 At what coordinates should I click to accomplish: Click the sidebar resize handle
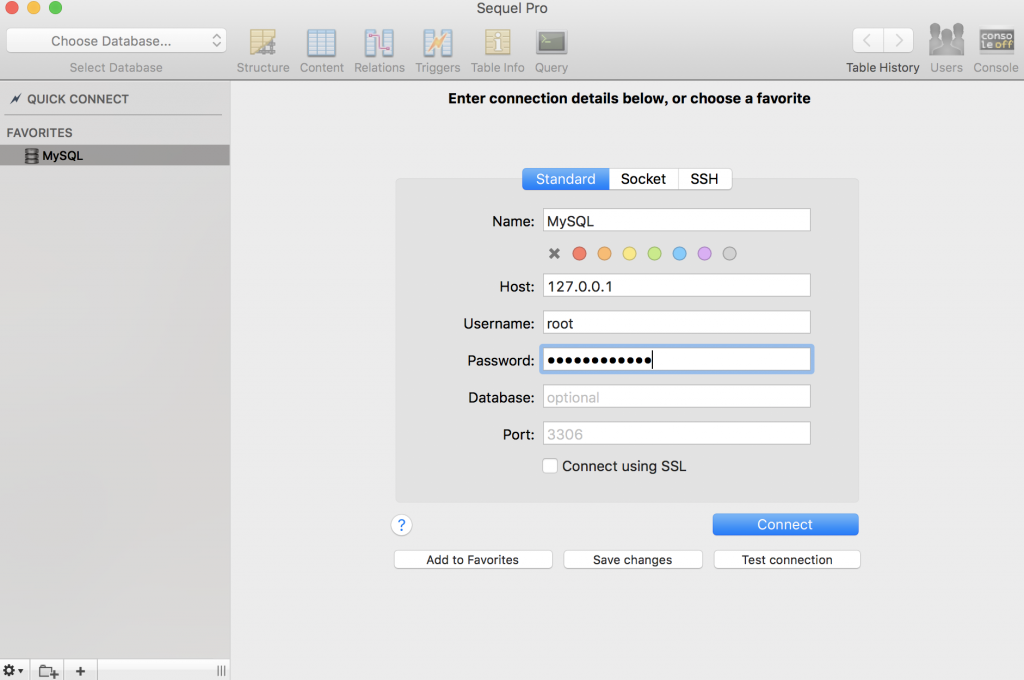[221, 671]
